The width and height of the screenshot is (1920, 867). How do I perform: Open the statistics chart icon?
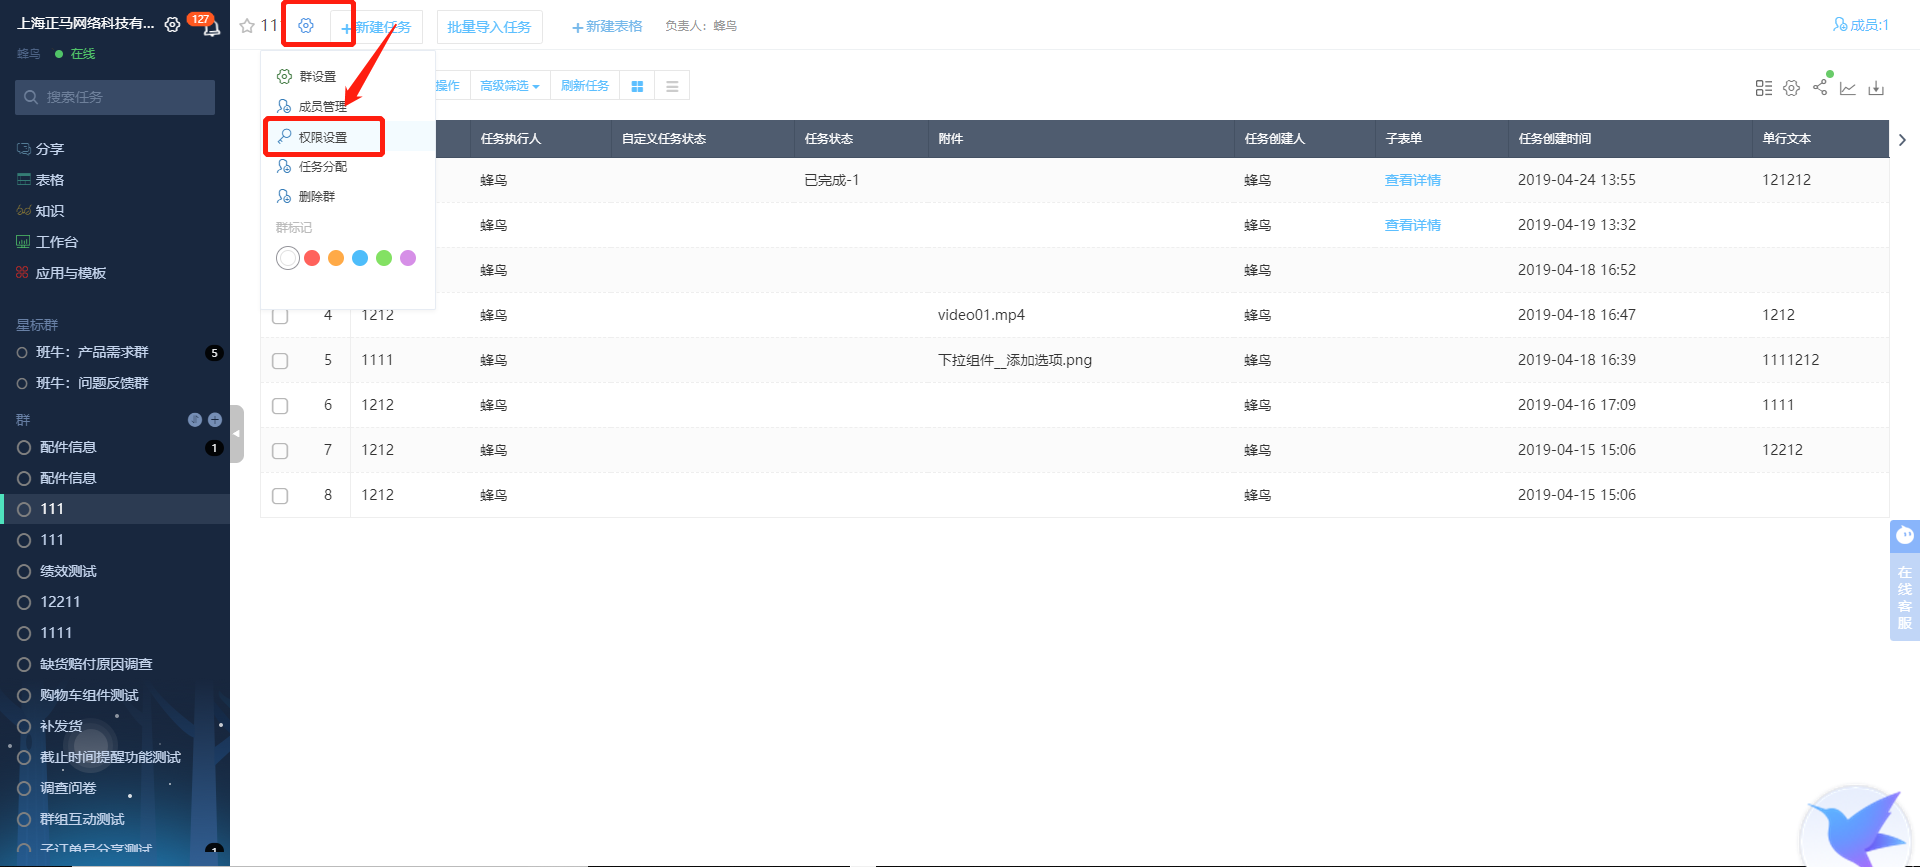point(1848,88)
